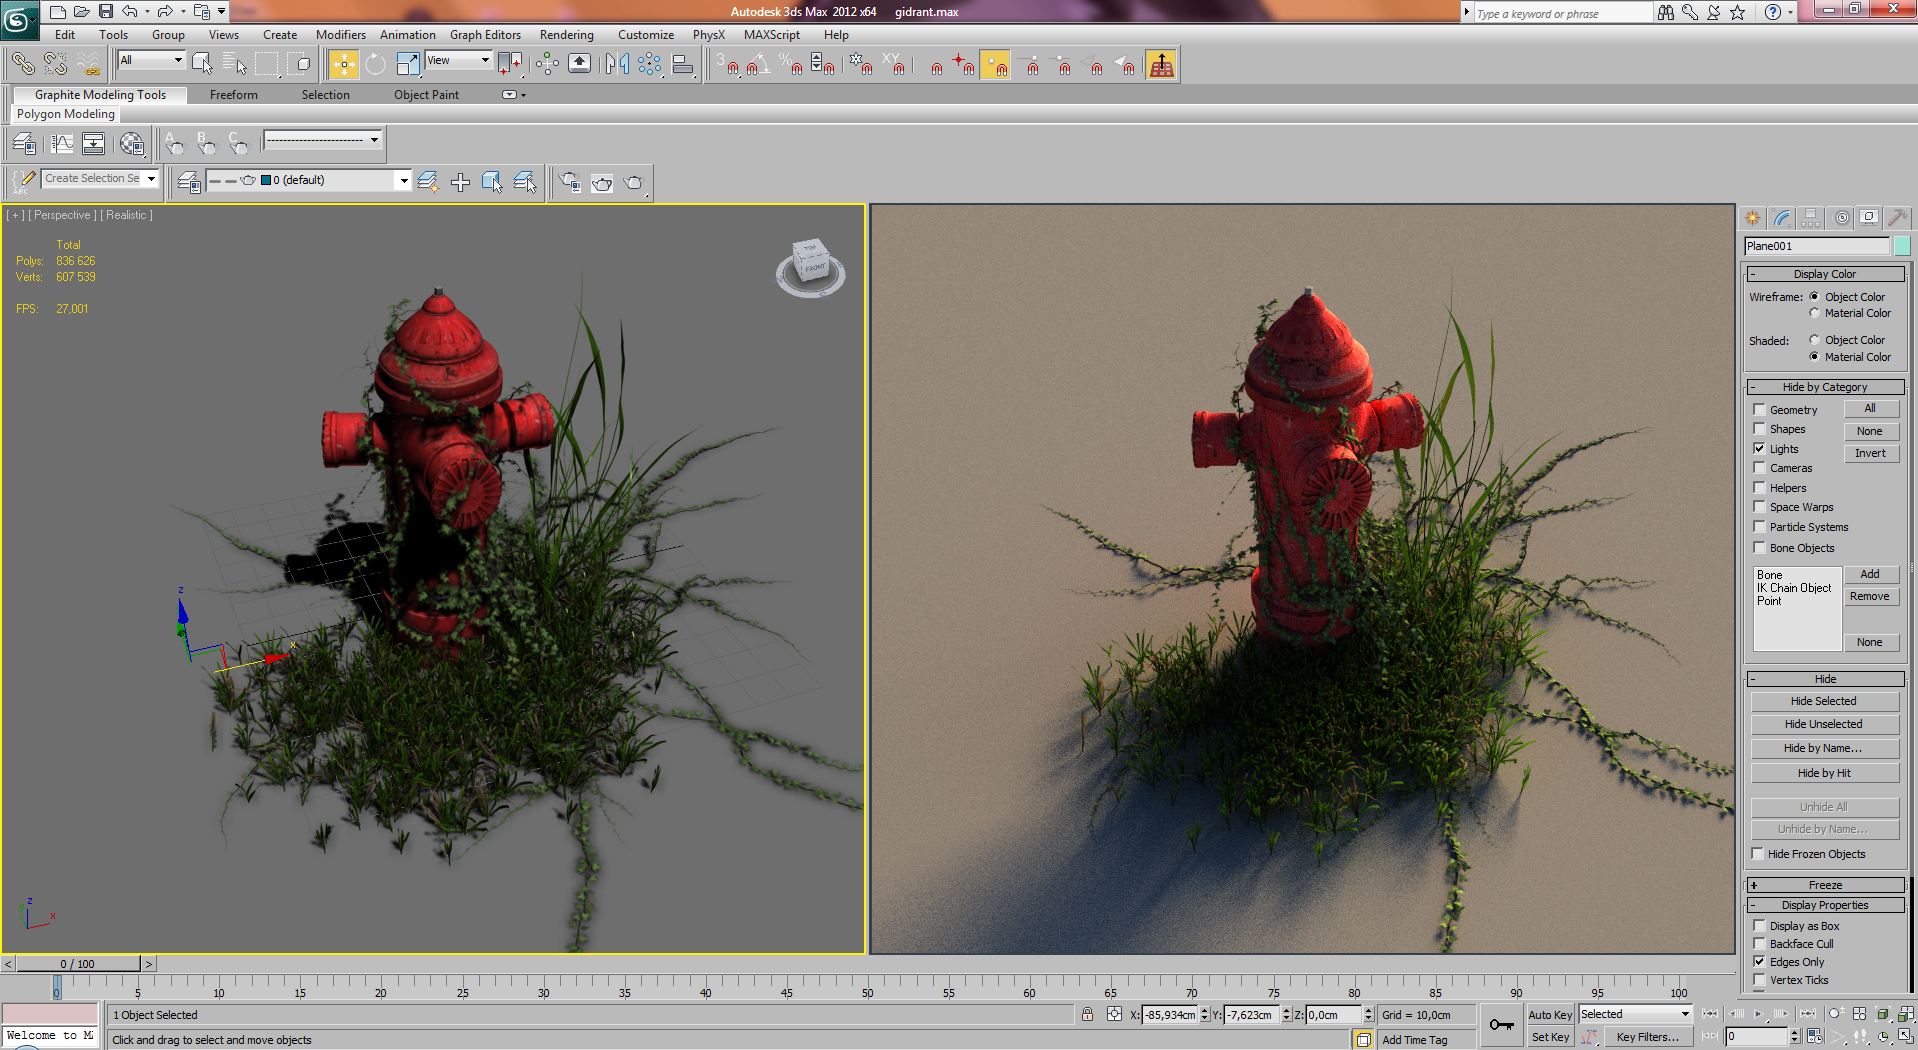Open the layer dropdown showing 0 (default)

(x=403, y=181)
